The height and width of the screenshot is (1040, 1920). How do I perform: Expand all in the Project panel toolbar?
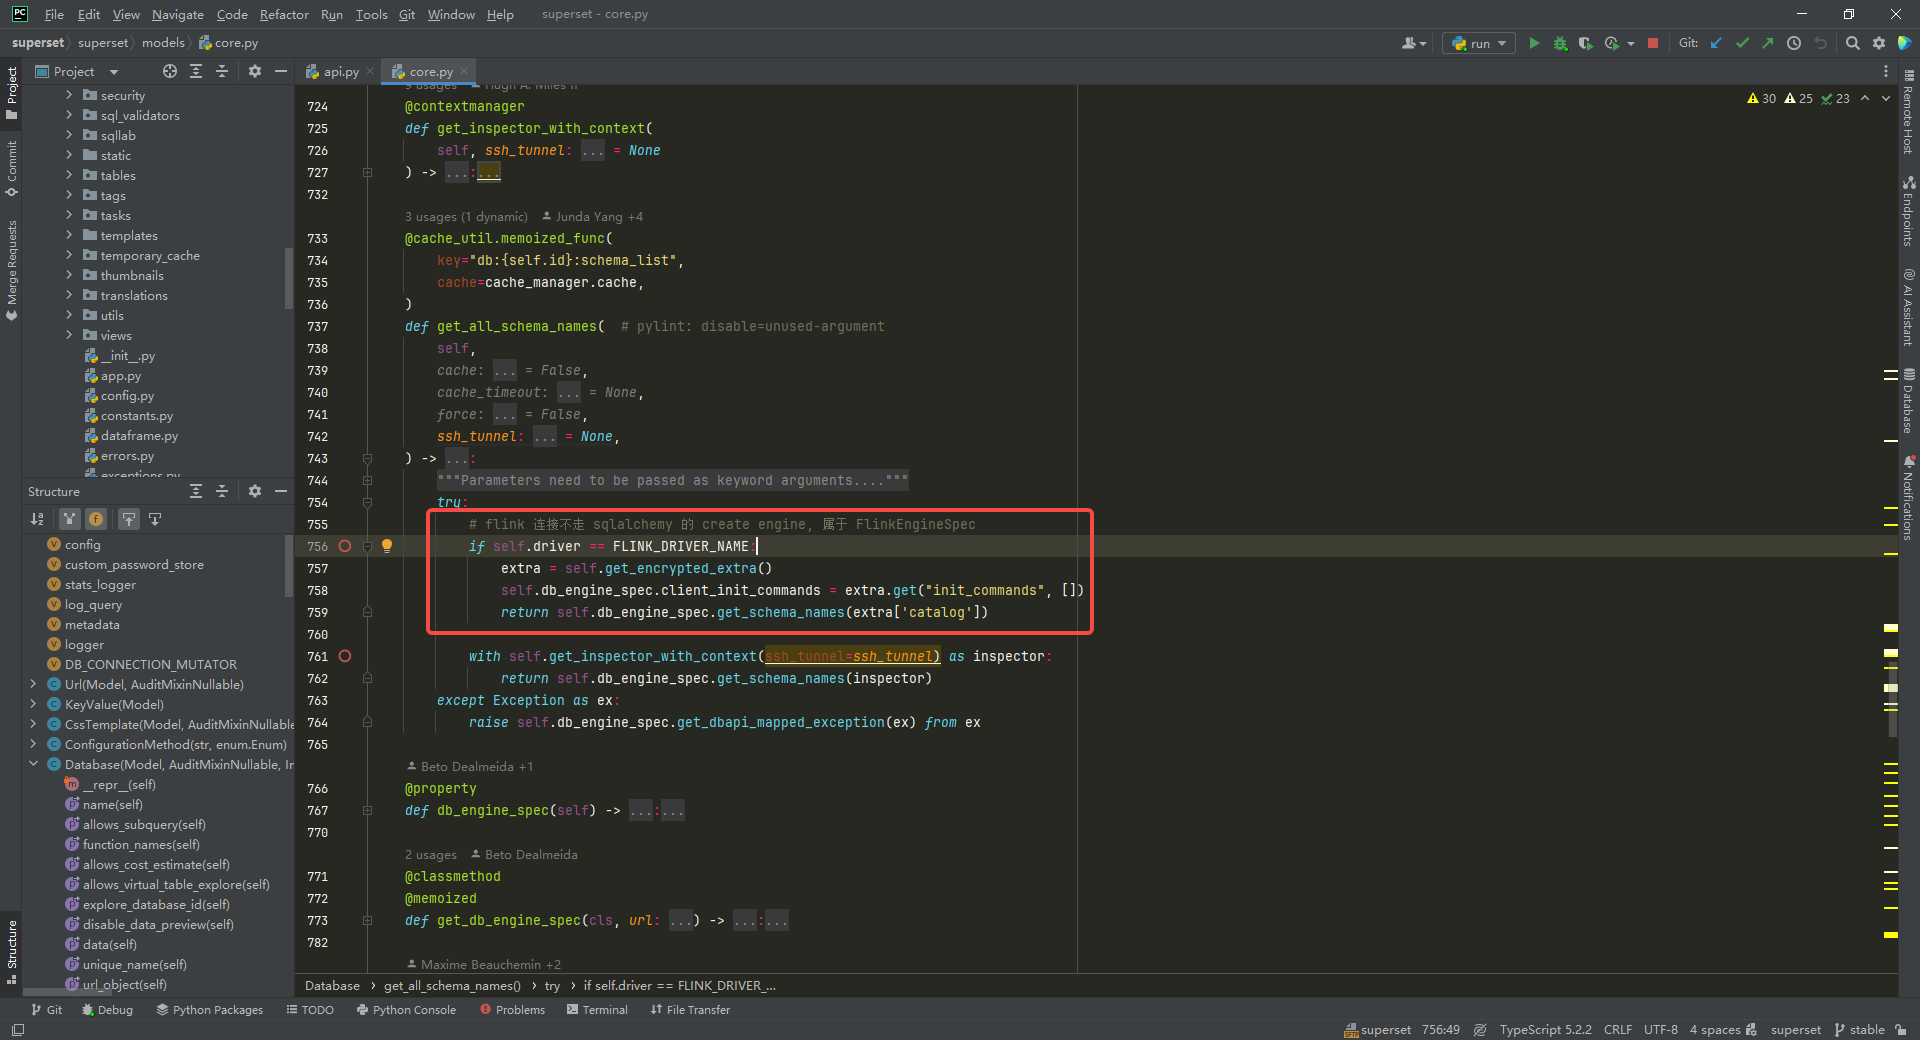point(196,71)
